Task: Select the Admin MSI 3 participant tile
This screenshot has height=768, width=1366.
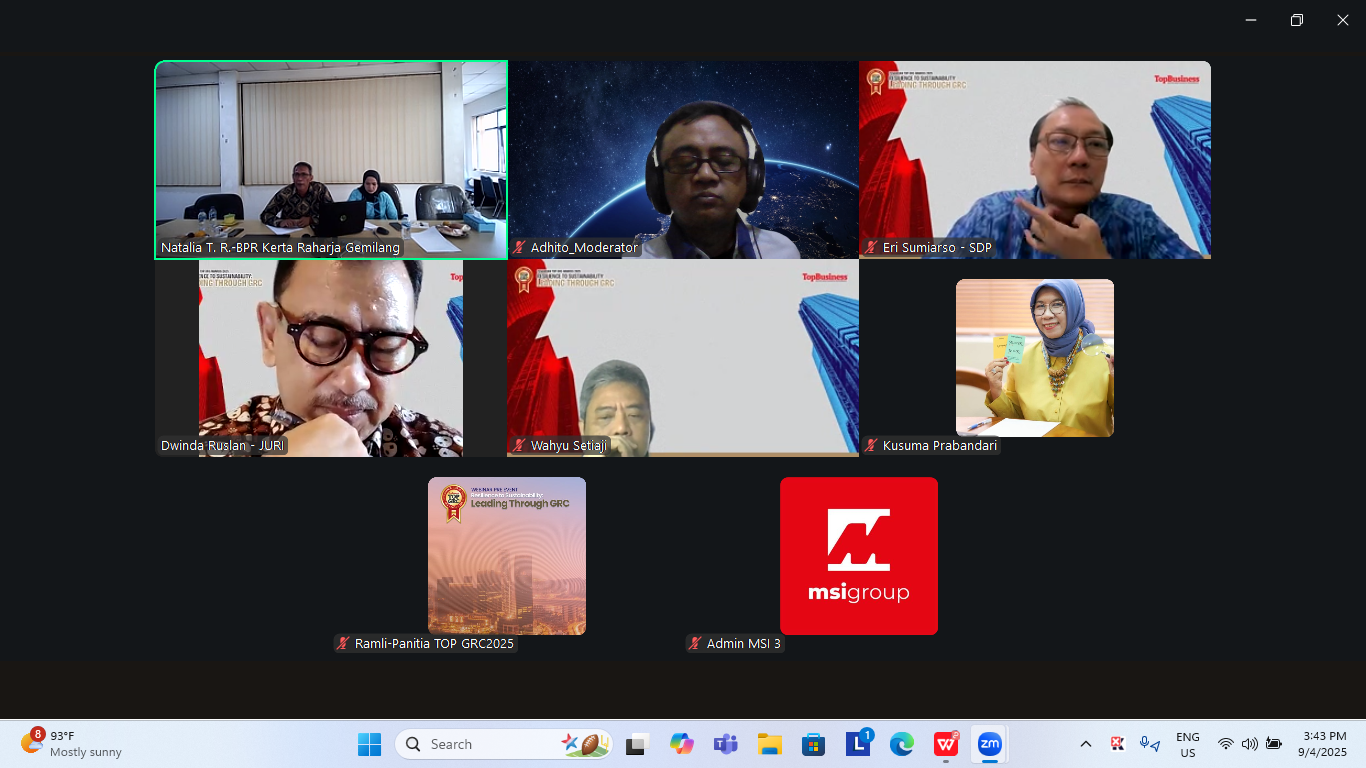Action: tap(858, 556)
